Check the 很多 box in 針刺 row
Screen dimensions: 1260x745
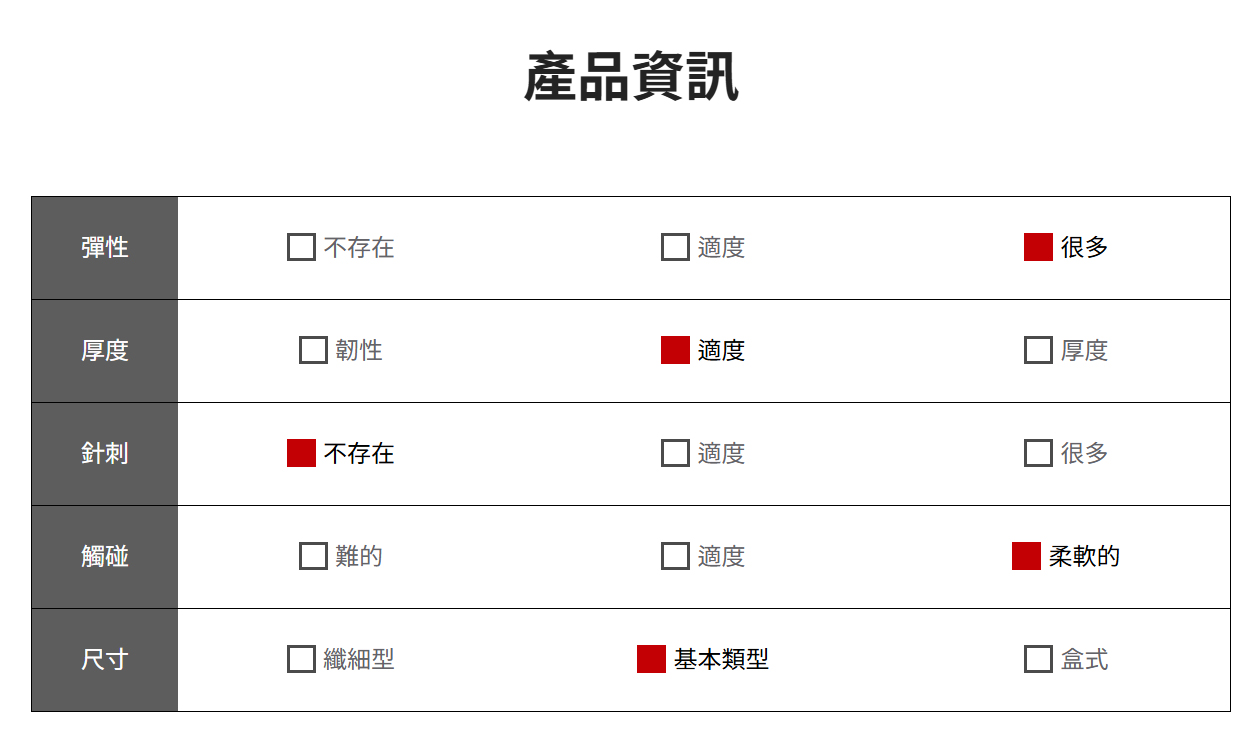[x=1038, y=453]
